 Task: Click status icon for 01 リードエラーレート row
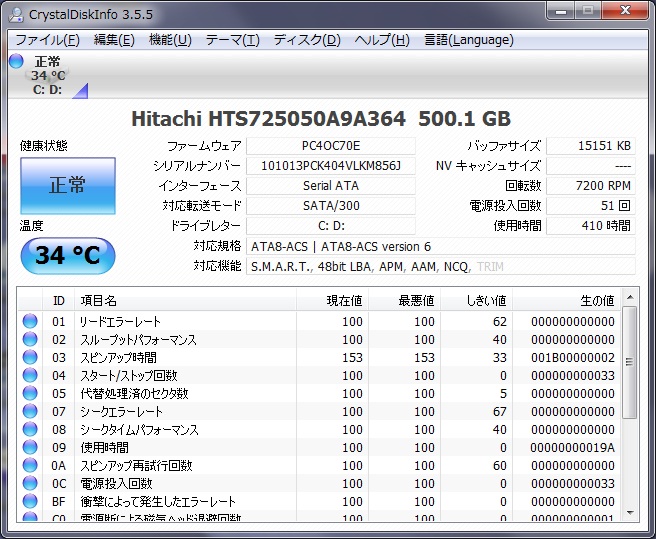(30, 322)
